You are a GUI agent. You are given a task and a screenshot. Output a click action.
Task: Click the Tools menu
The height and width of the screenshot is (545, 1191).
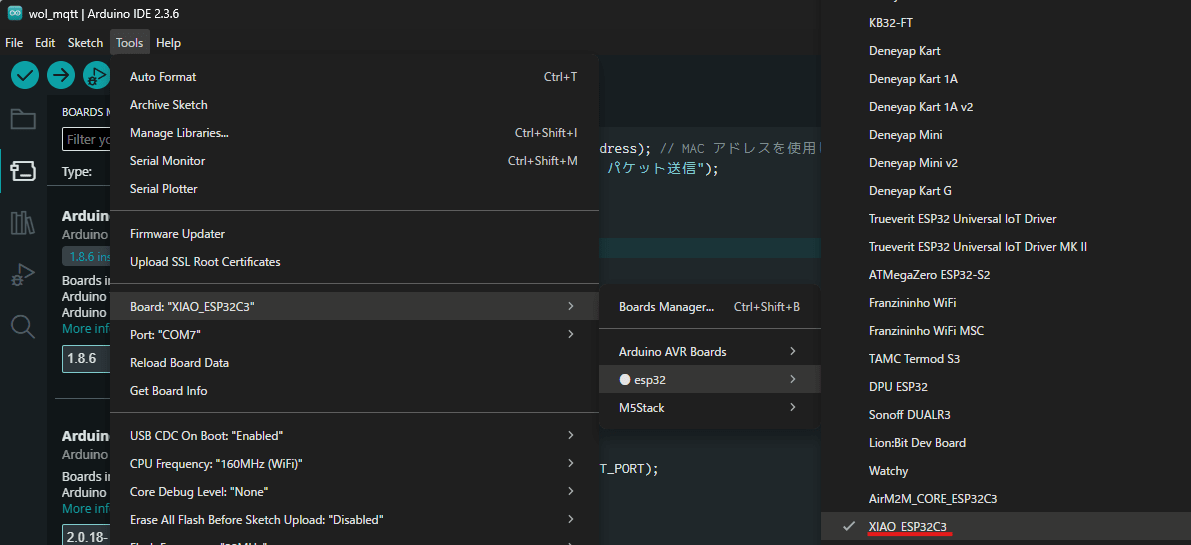click(x=129, y=43)
